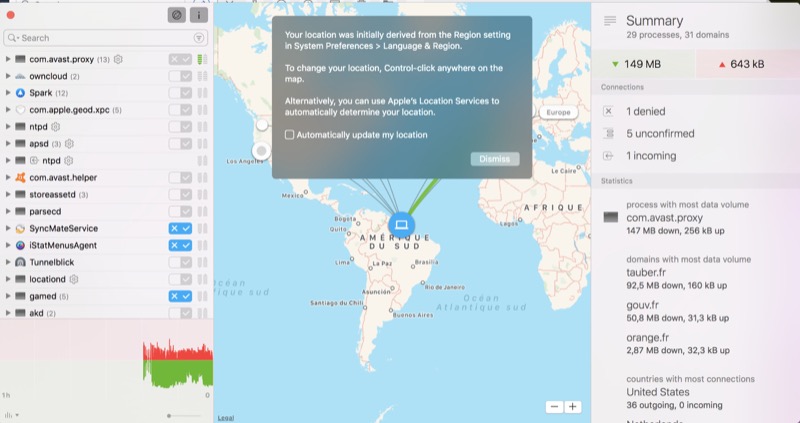Click the laptop location marker on the map
800x423 pixels.
click(401, 224)
